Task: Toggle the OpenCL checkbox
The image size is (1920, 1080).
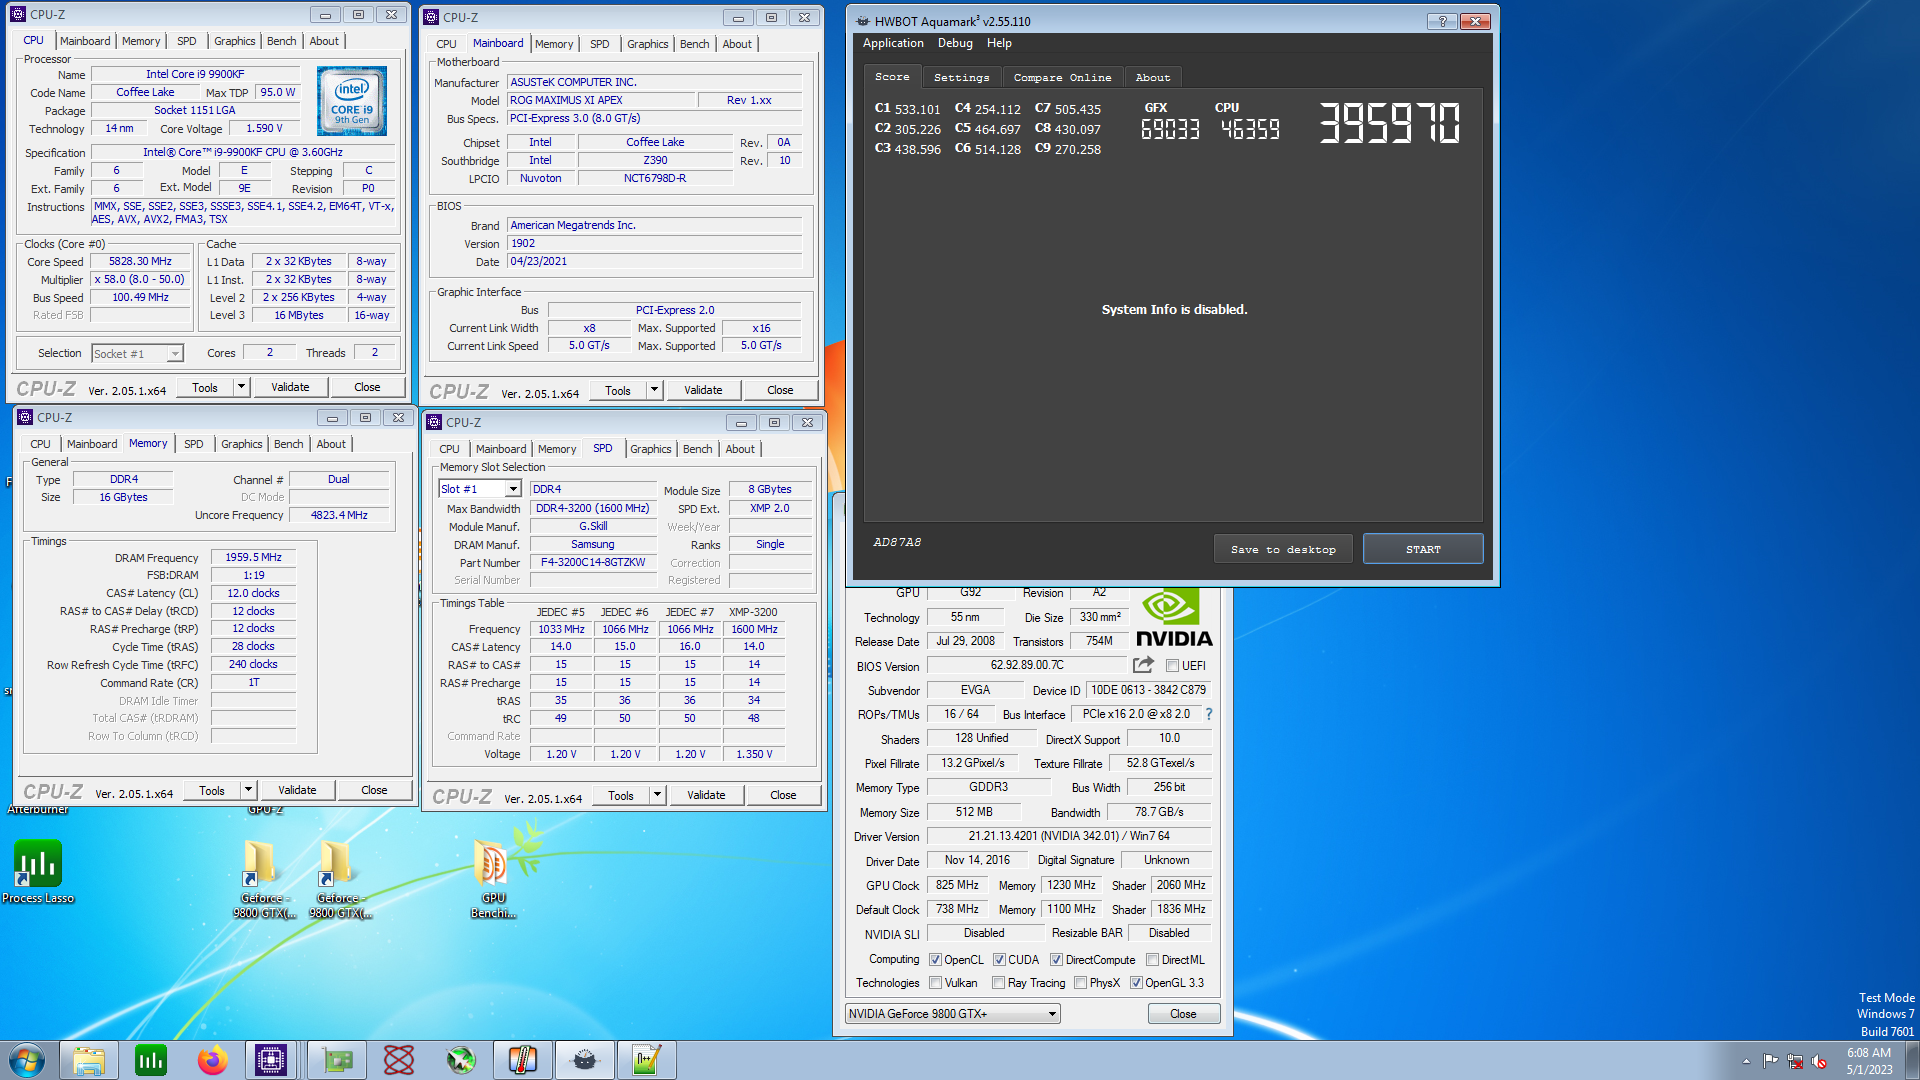Action: tap(935, 960)
